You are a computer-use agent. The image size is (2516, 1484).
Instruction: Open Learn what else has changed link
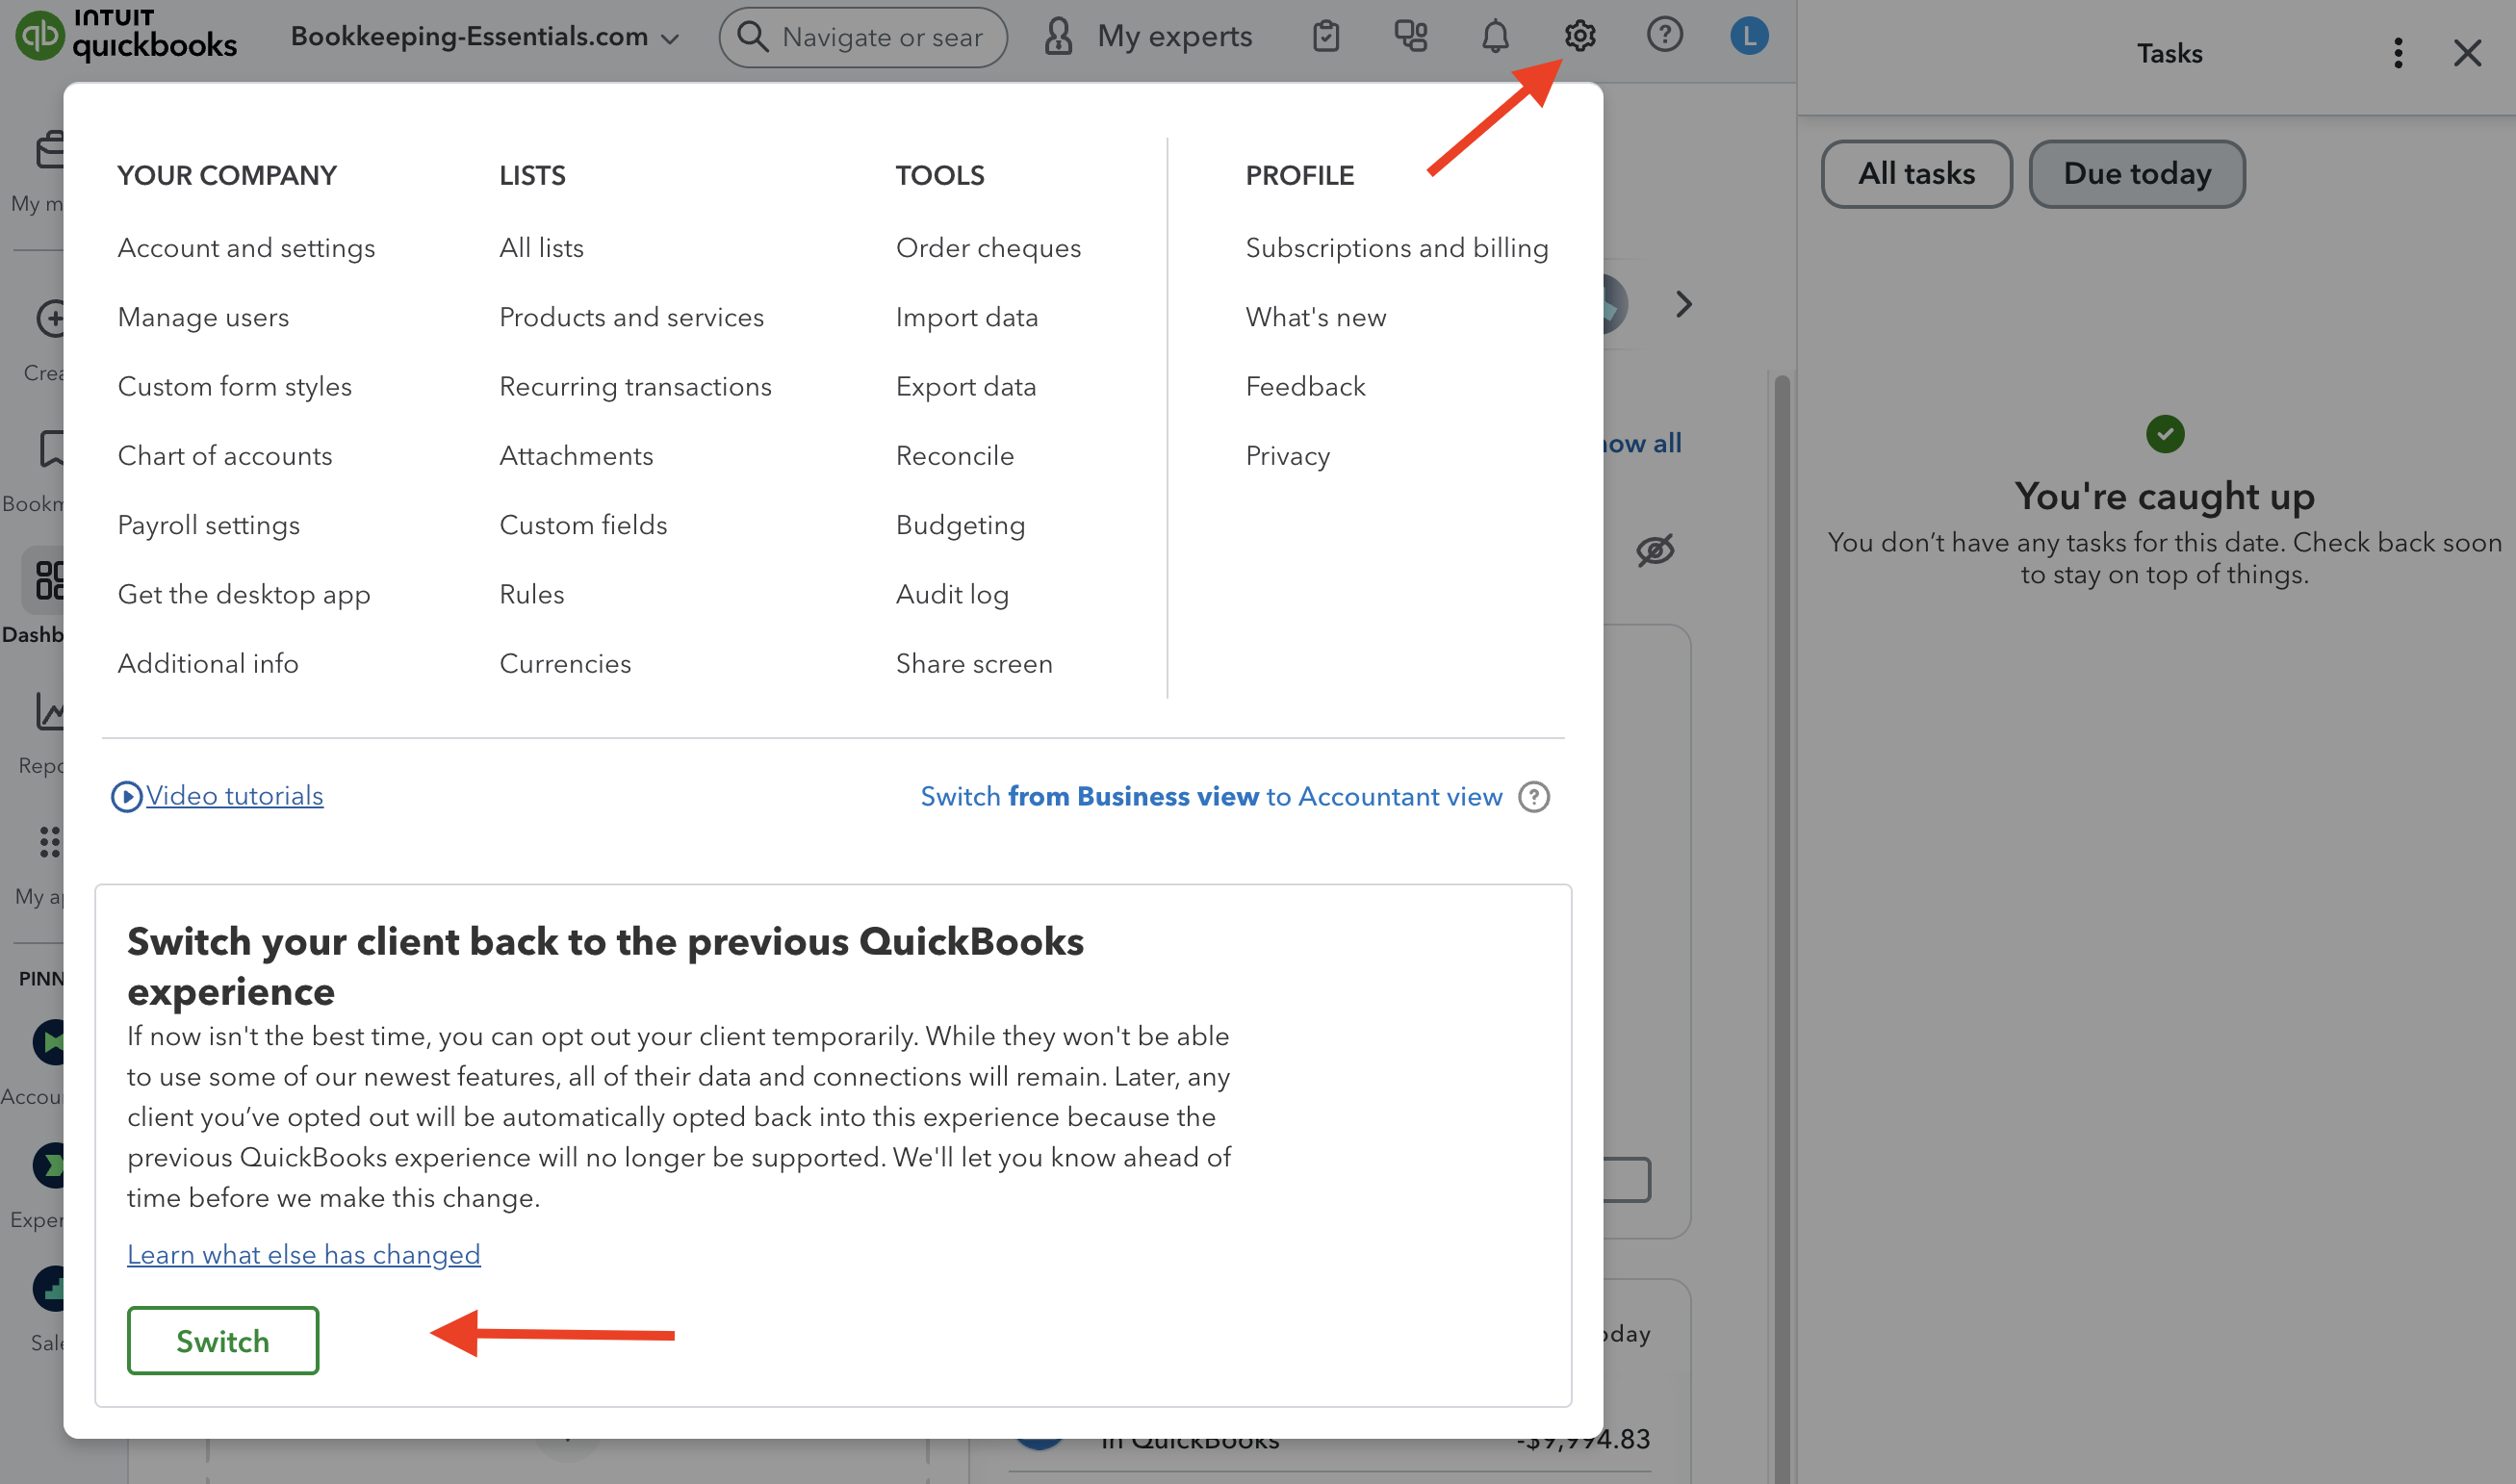click(x=303, y=1254)
